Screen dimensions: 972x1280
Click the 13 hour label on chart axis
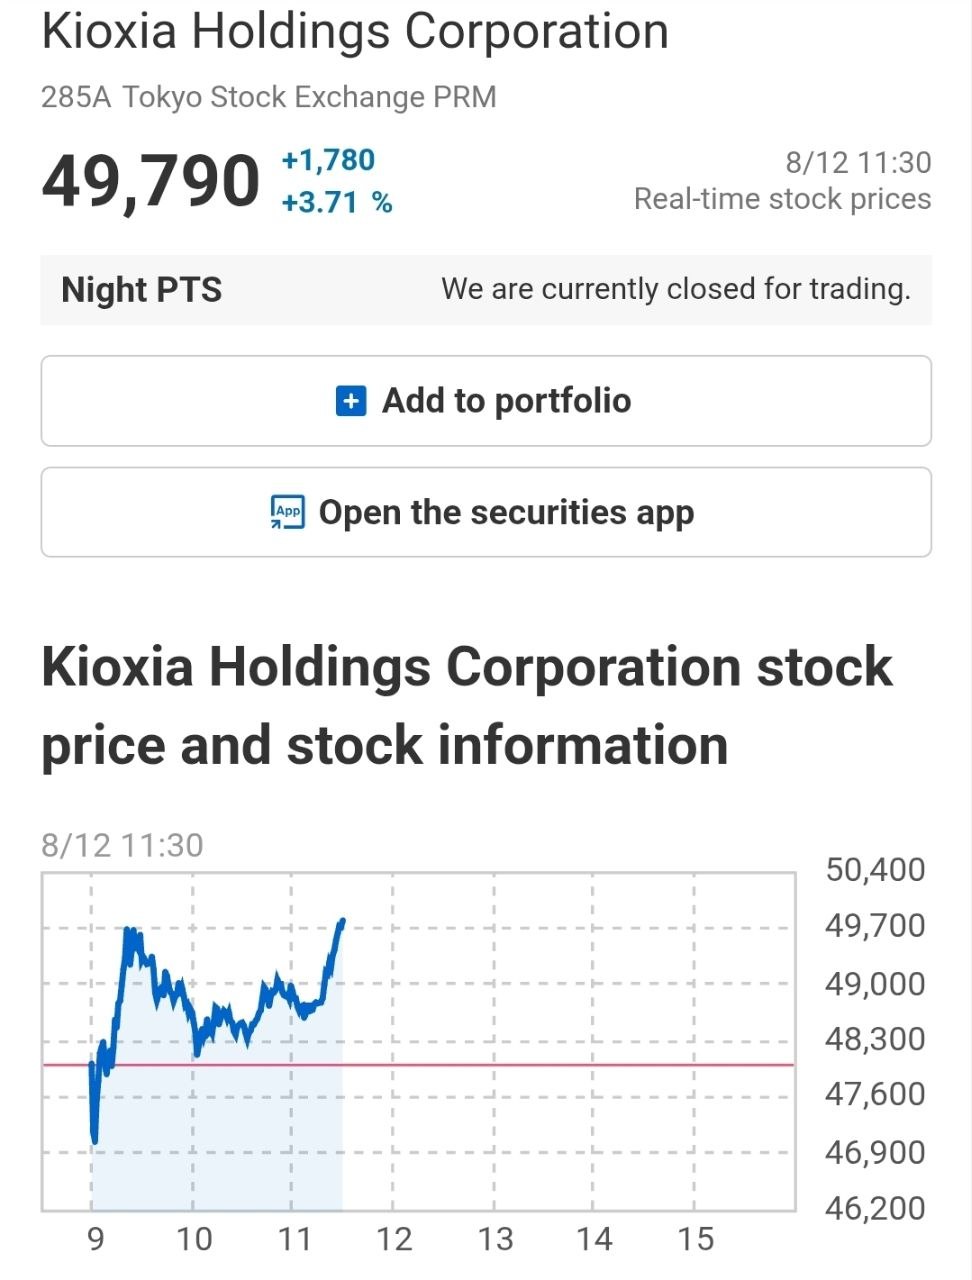click(x=495, y=1240)
